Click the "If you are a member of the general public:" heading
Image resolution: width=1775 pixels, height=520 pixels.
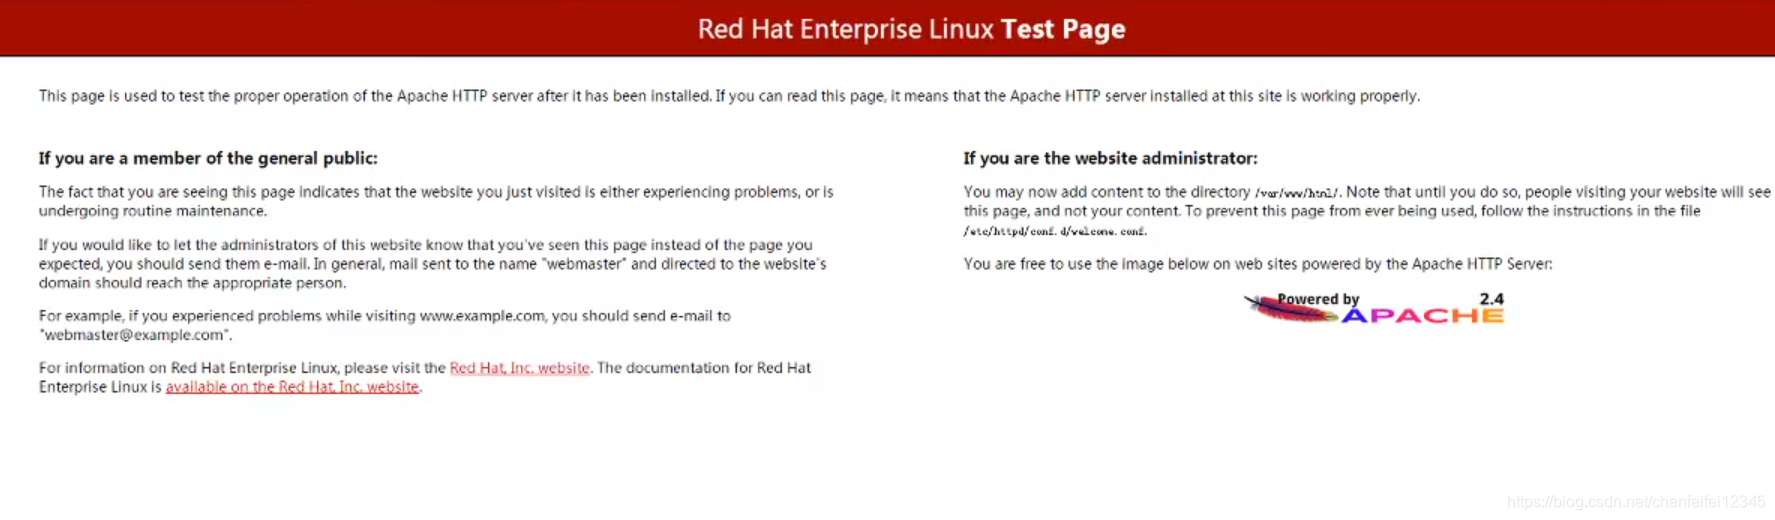pos(208,158)
